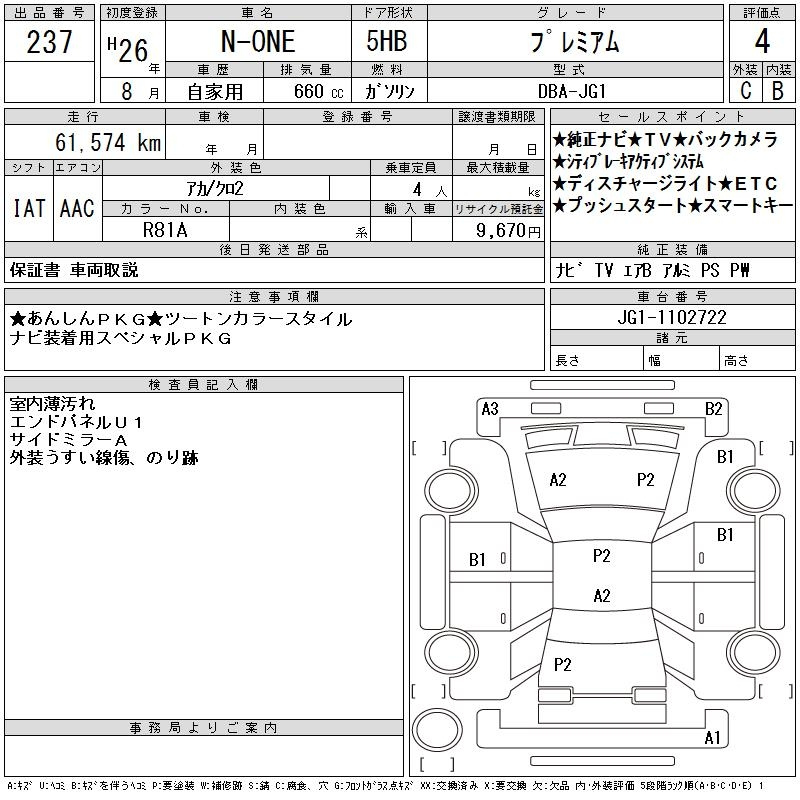Select the sales point "★プッシュスタート★スマートキー"

point(673,205)
